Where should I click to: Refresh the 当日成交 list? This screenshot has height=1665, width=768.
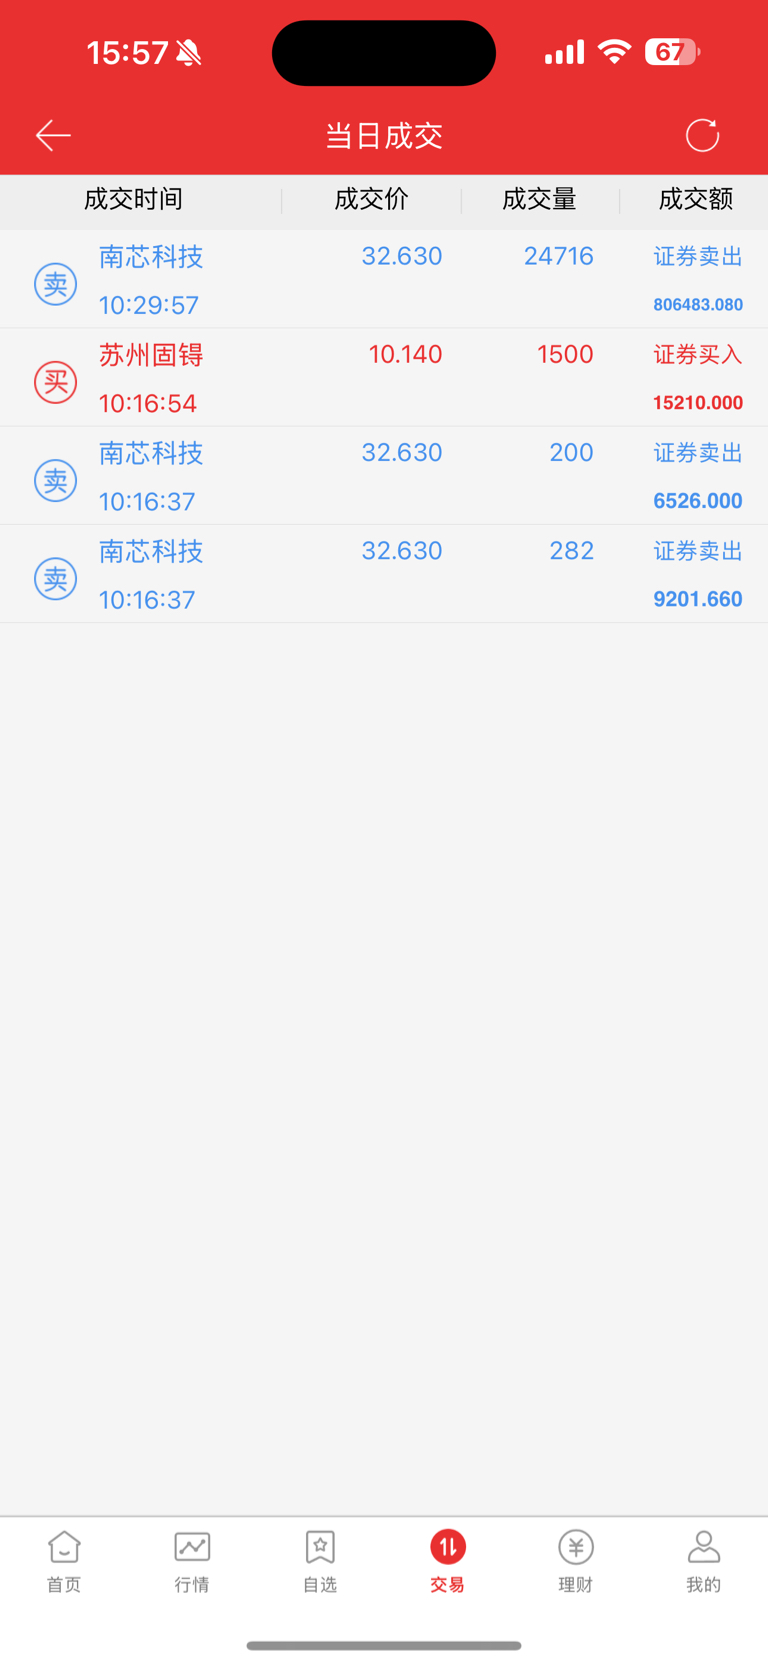(702, 135)
